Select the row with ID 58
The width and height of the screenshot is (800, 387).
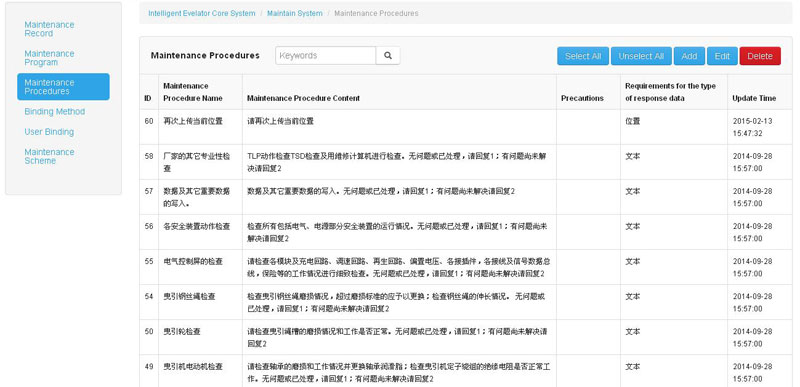[x=466, y=162]
